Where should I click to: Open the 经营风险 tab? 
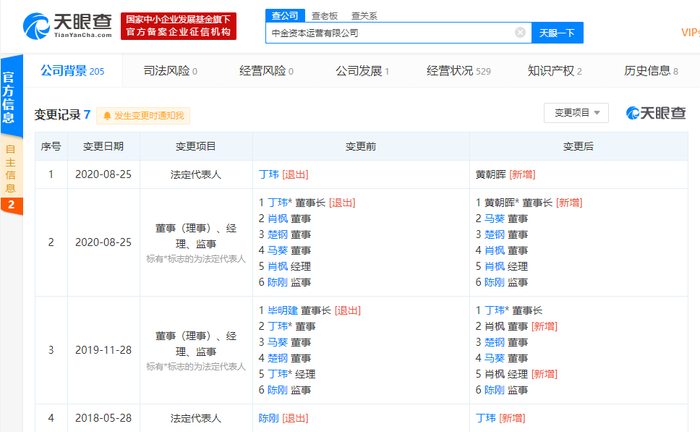point(266,71)
